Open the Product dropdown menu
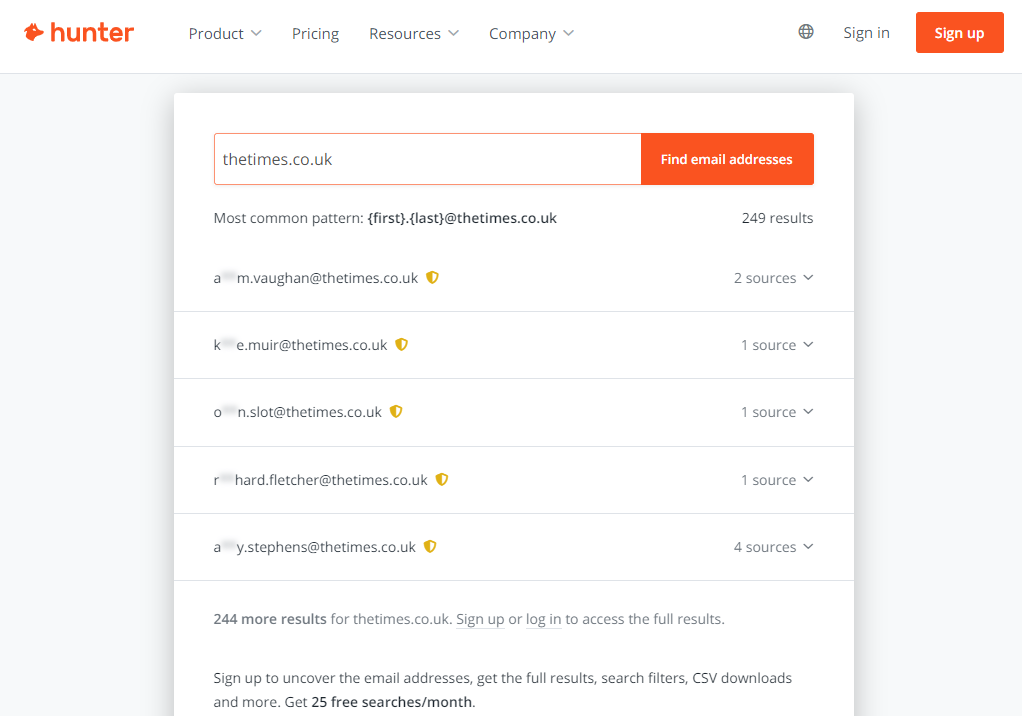1022x716 pixels. pyautogui.click(x=225, y=33)
